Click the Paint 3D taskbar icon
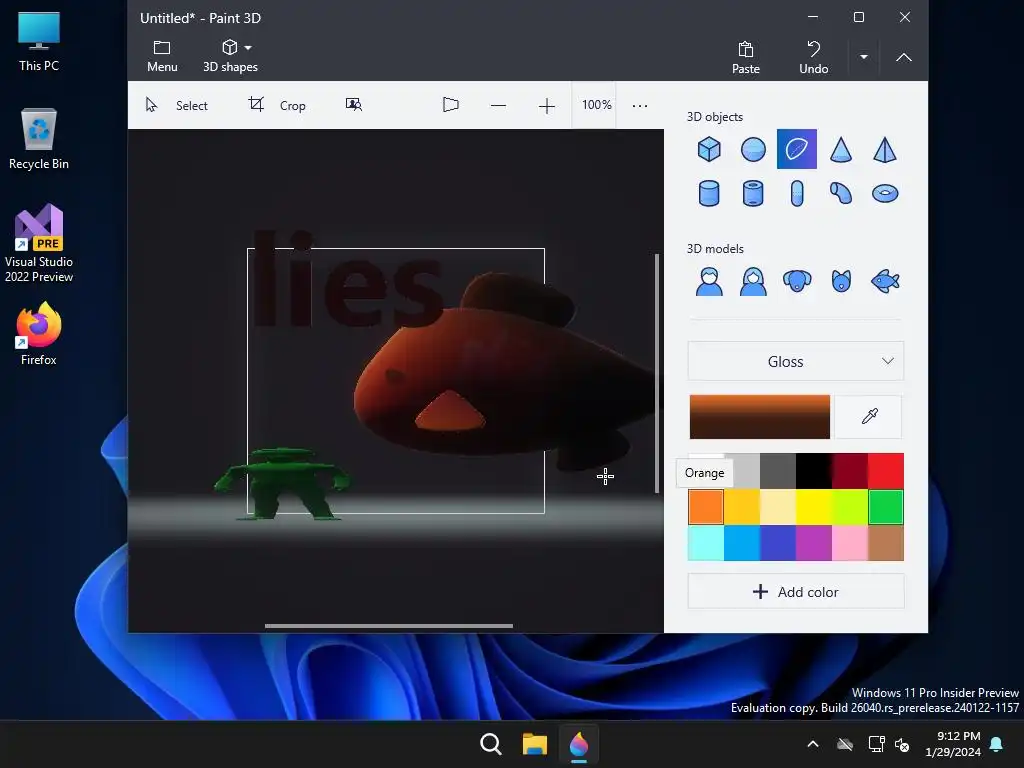This screenshot has width=1024, height=768. coord(579,744)
